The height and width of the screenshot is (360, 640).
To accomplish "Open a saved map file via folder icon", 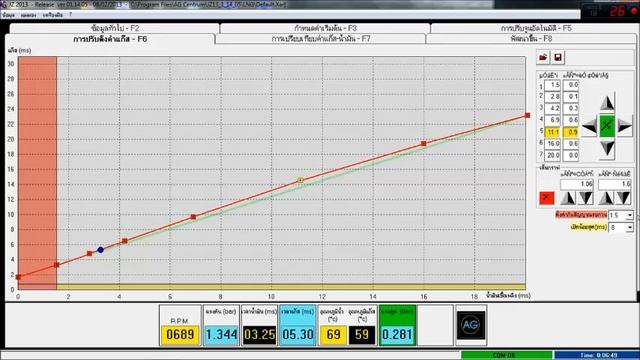I will click(543, 58).
